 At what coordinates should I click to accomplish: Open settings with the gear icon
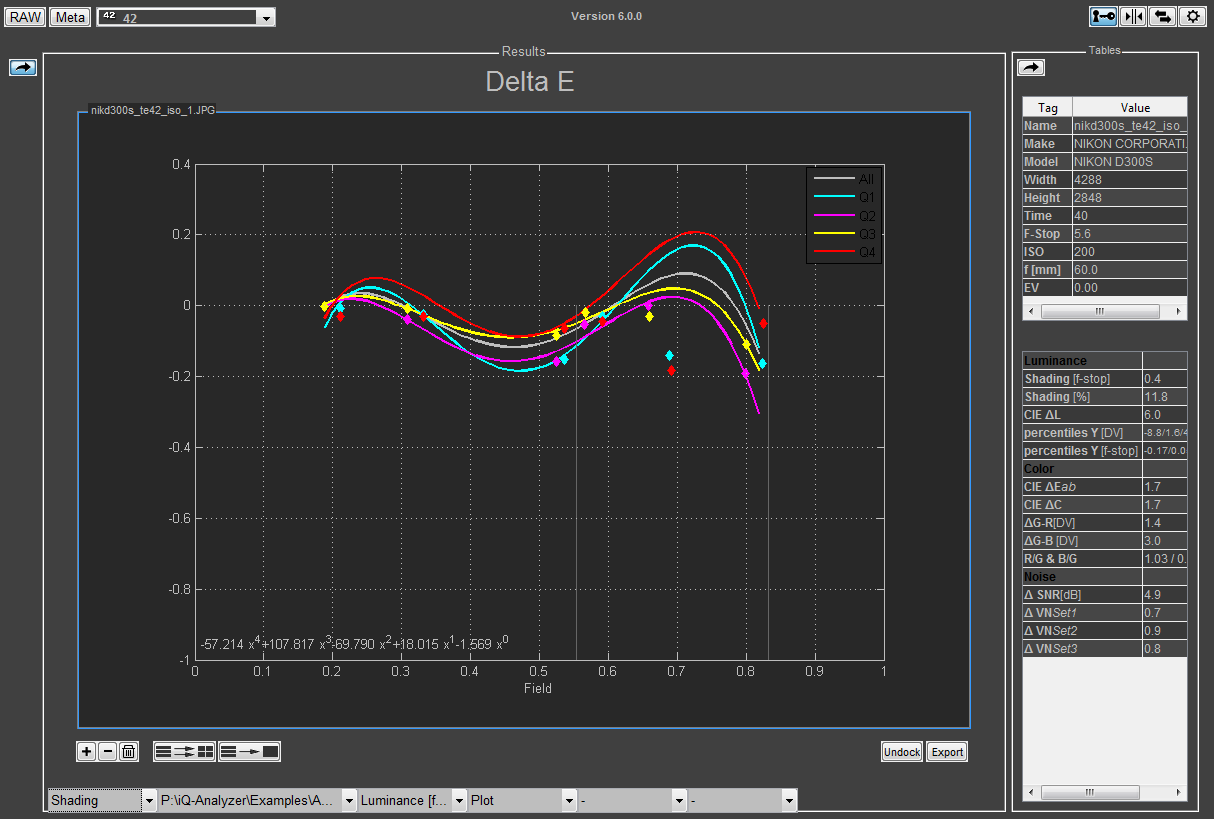click(x=1192, y=16)
